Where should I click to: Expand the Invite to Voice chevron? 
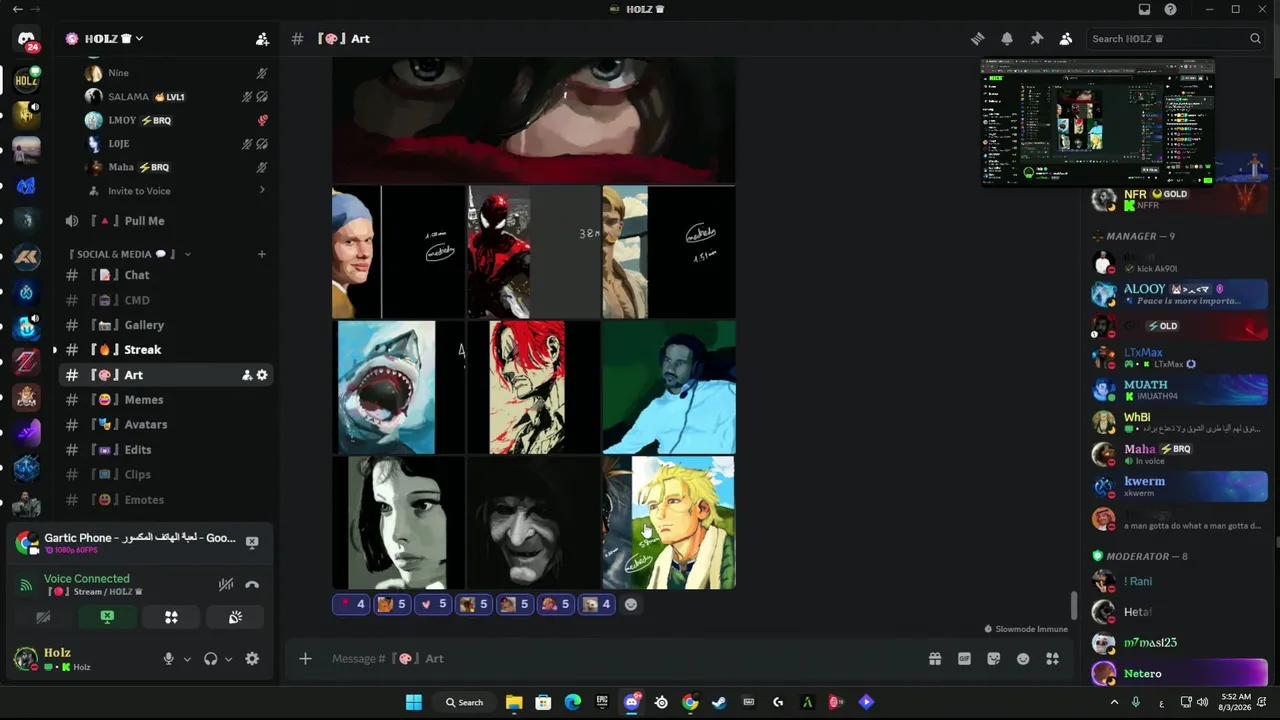point(262,191)
